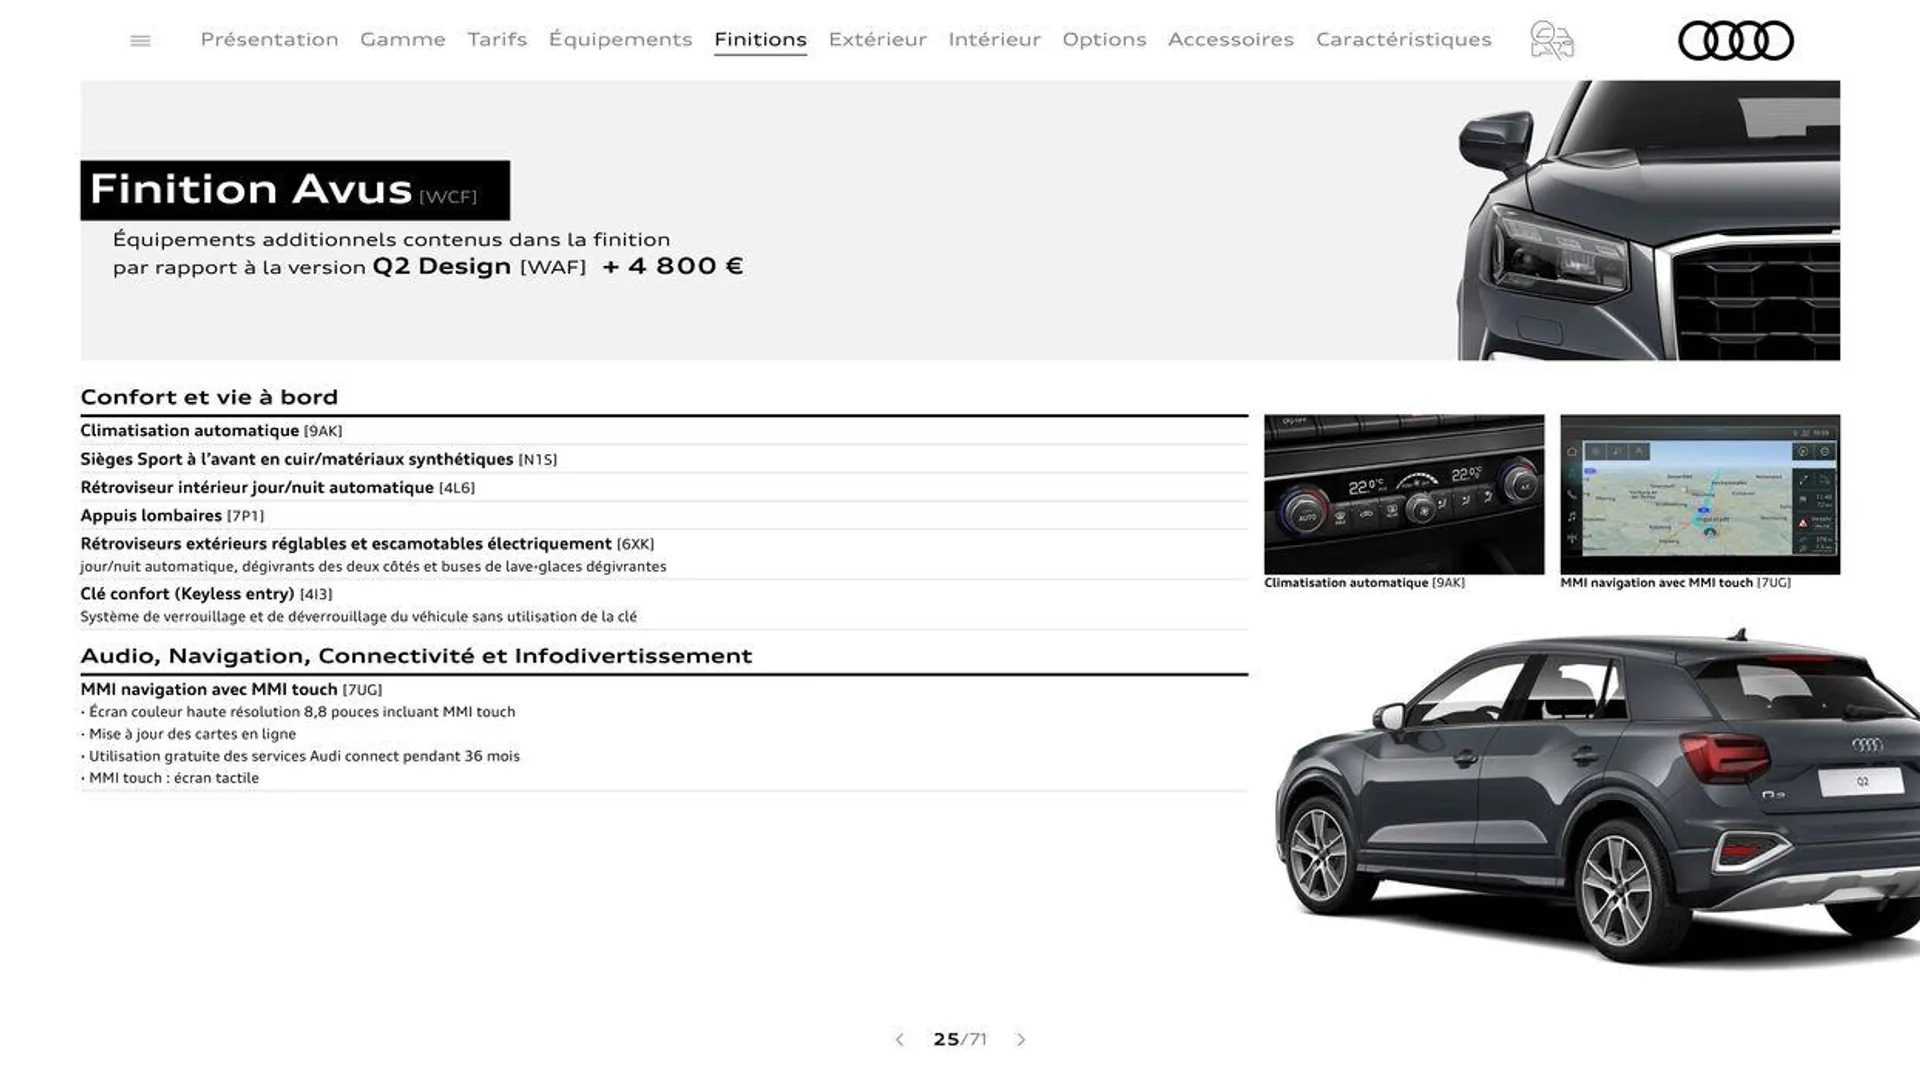
Task: Go to the Options tab
Action: tap(1104, 40)
